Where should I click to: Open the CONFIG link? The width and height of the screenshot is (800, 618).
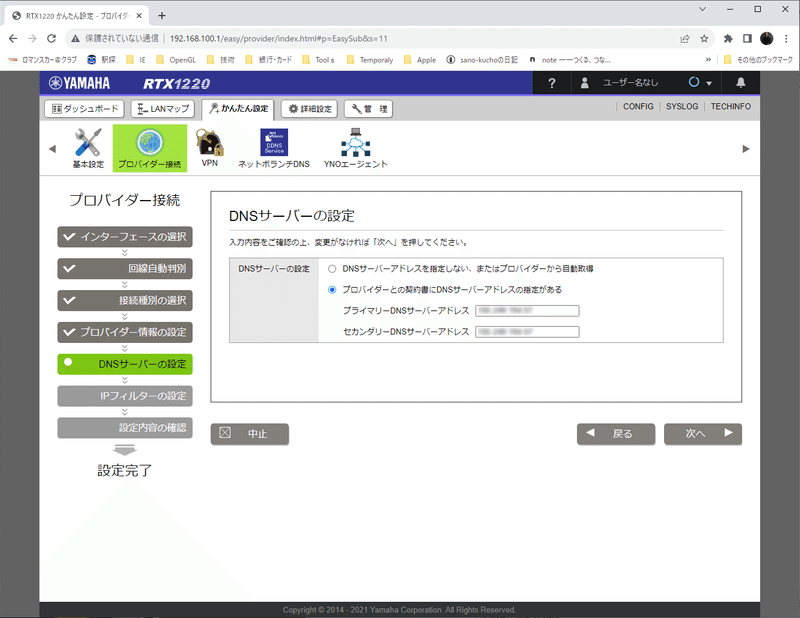point(638,106)
